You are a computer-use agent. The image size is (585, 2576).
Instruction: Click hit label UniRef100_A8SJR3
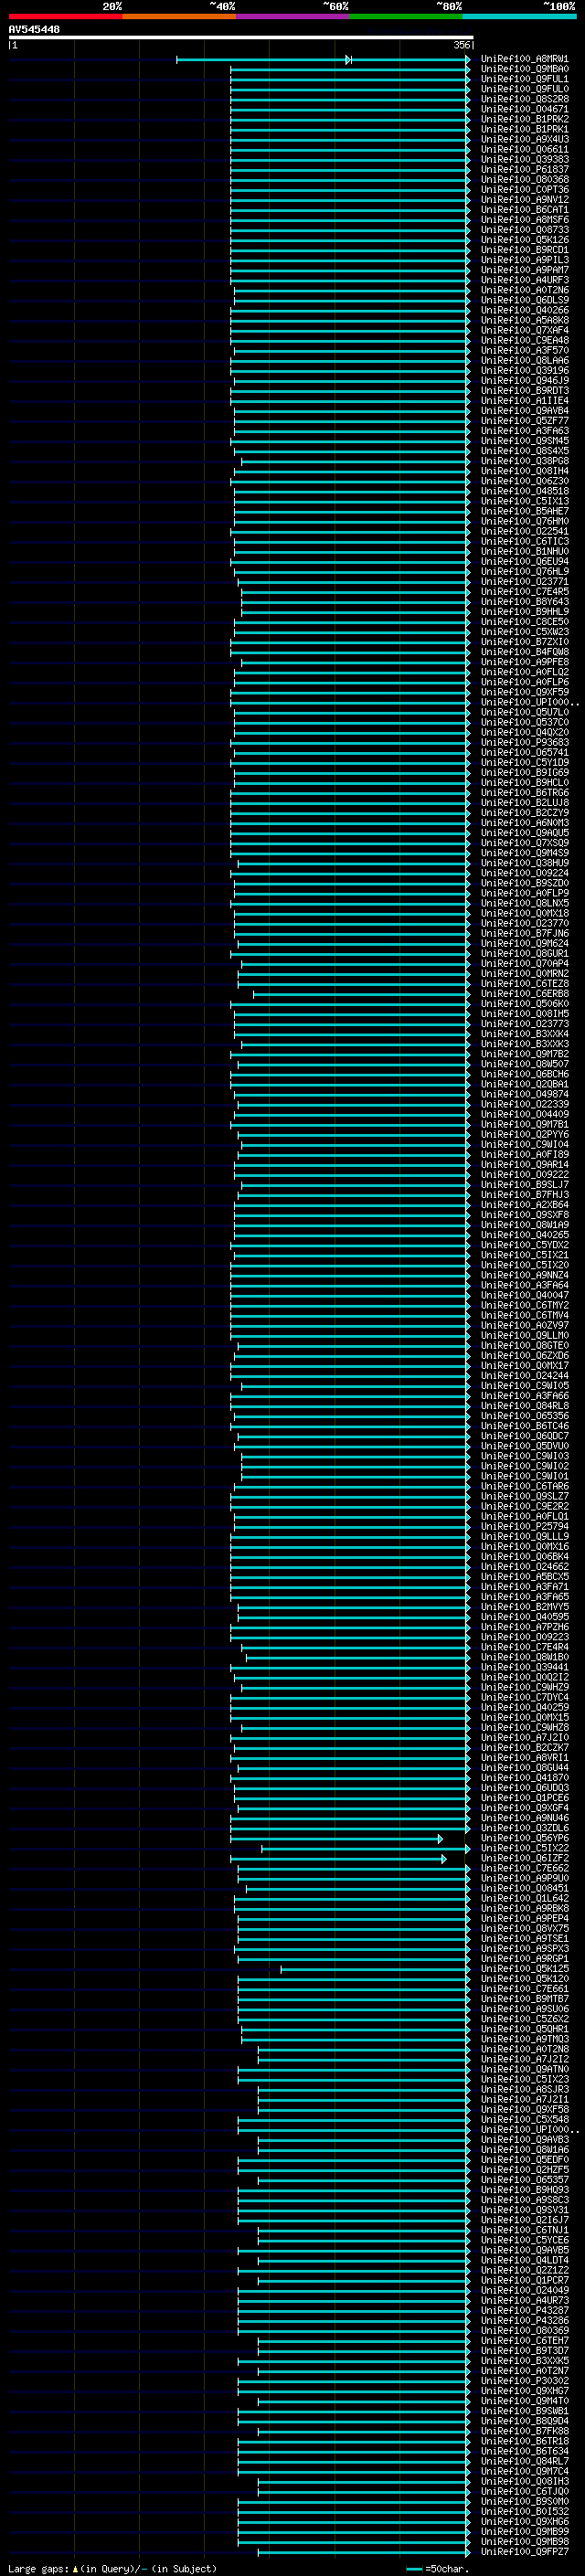click(x=524, y=2089)
